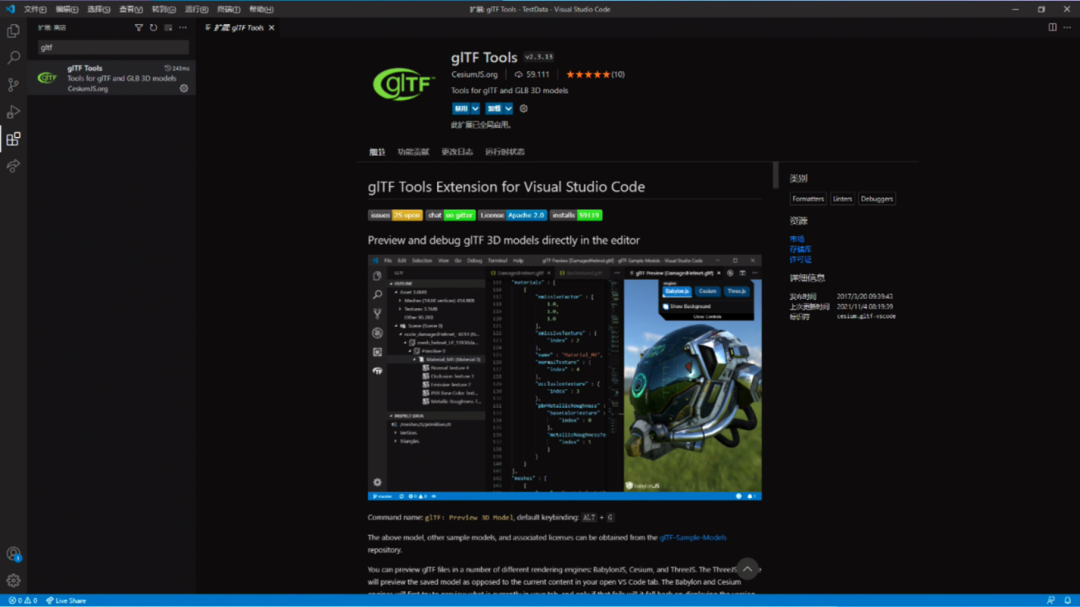The height and width of the screenshot is (607, 1080).
Task: Open the Run menu
Action: click(196, 9)
